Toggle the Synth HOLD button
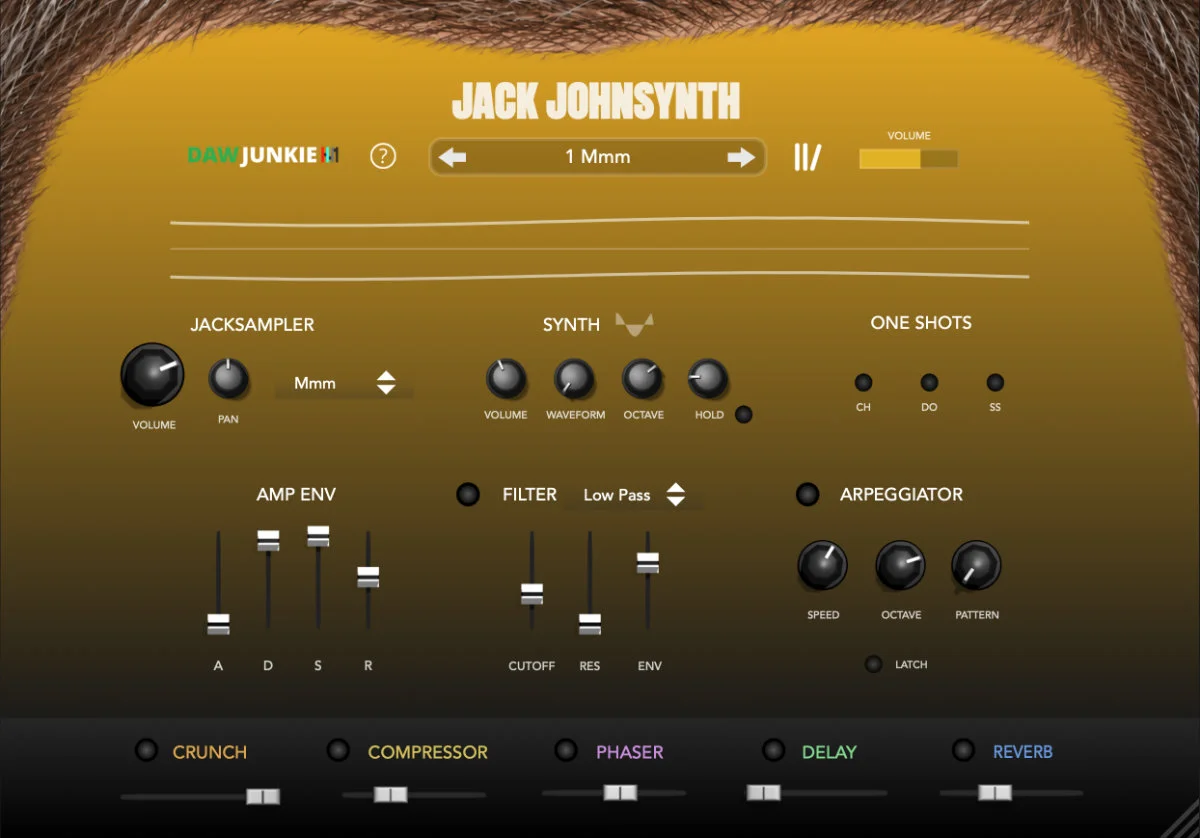The image size is (1200, 838). (743, 414)
